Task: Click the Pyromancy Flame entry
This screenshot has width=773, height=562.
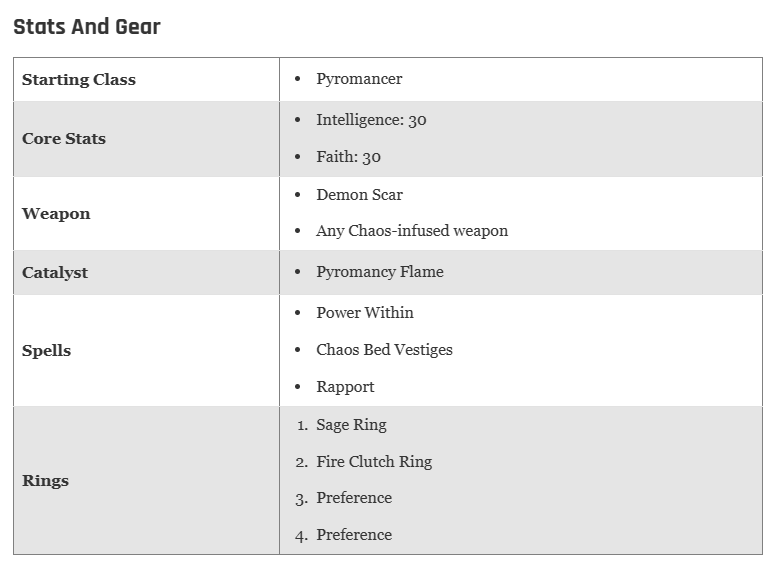Action: click(380, 272)
